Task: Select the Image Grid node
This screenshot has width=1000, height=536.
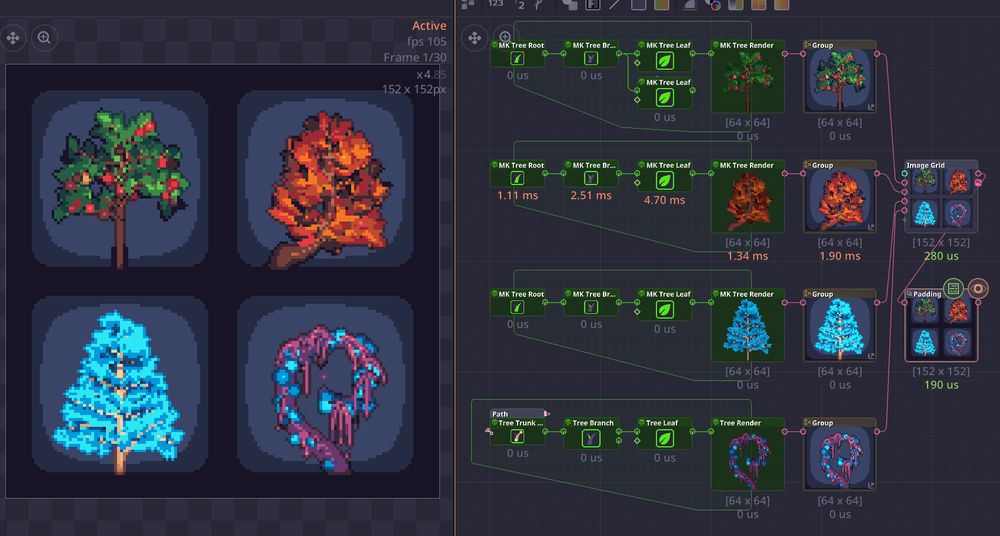Action: click(x=941, y=197)
